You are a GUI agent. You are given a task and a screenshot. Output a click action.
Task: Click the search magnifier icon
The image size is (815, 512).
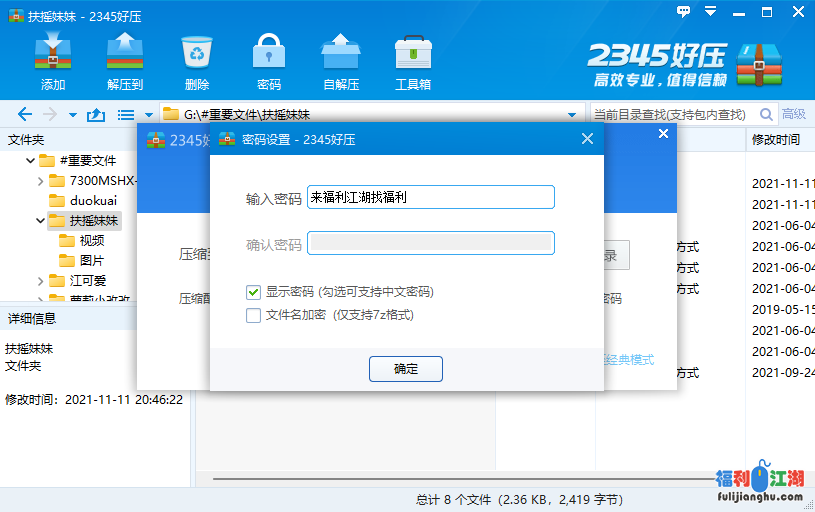click(x=767, y=114)
